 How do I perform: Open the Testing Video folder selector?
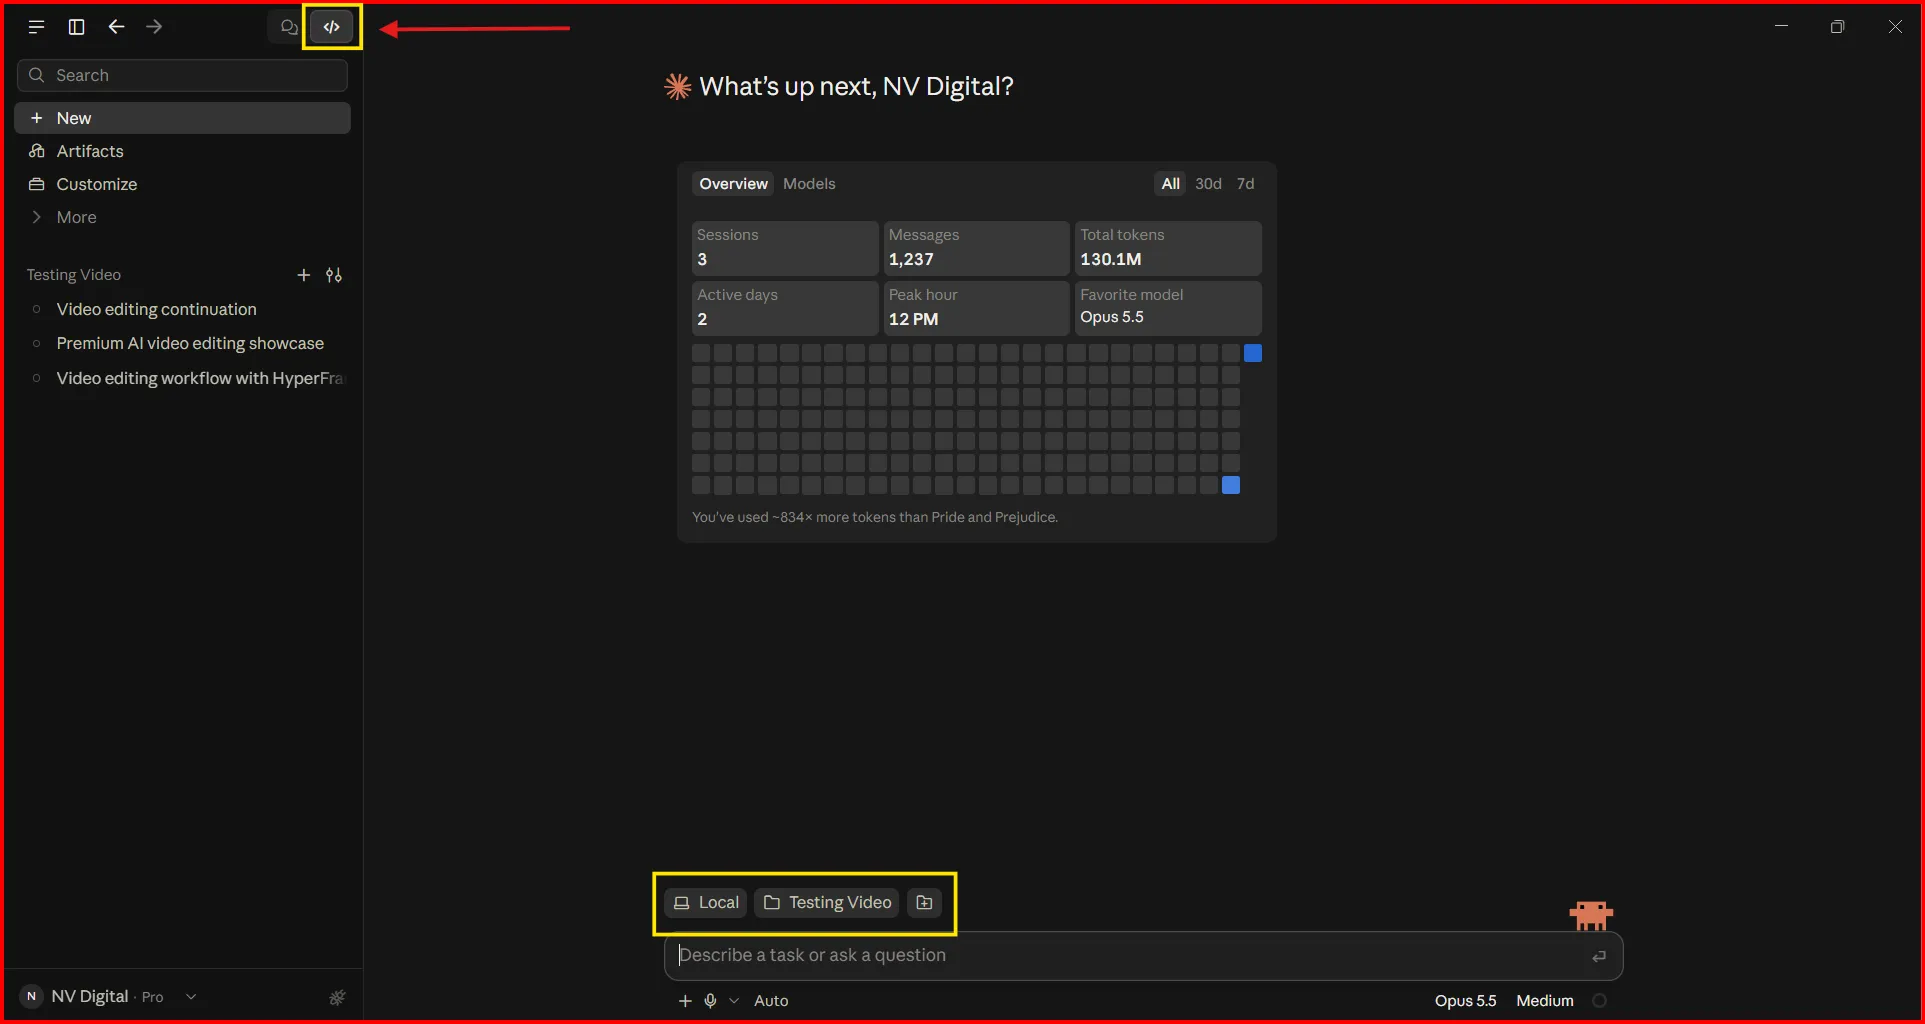click(x=827, y=903)
